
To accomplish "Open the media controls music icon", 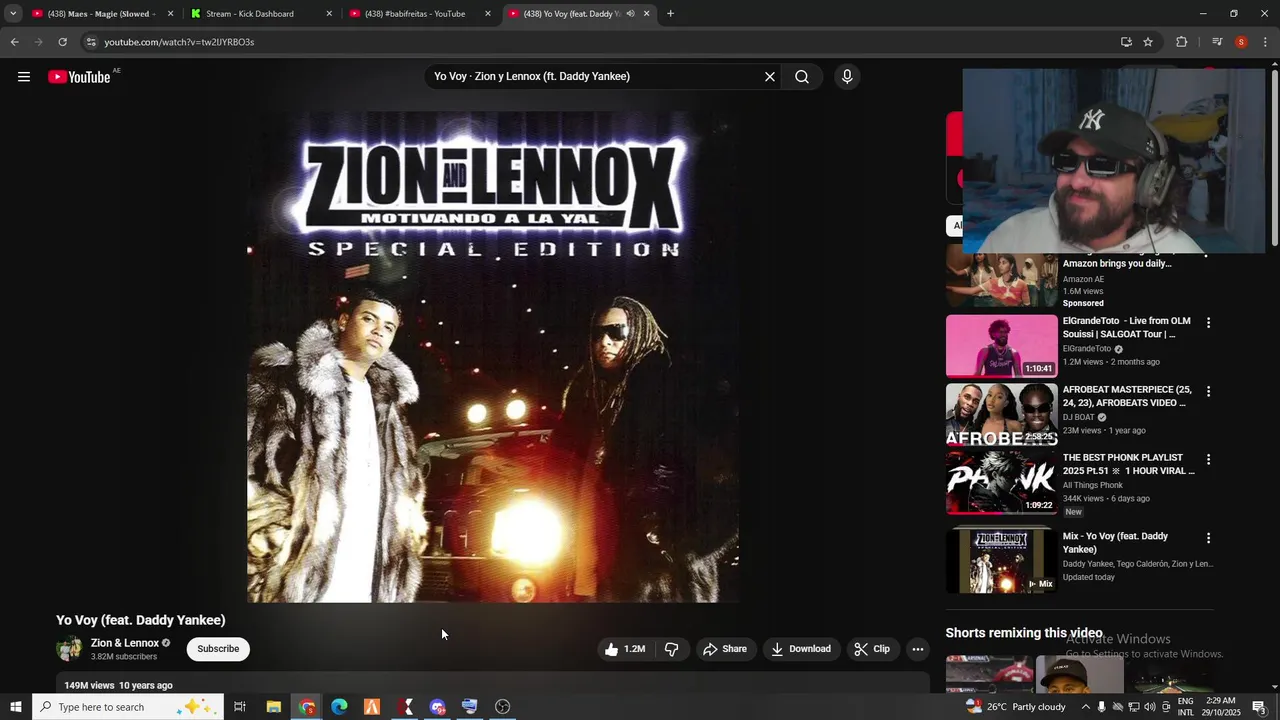I will (1217, 42).
